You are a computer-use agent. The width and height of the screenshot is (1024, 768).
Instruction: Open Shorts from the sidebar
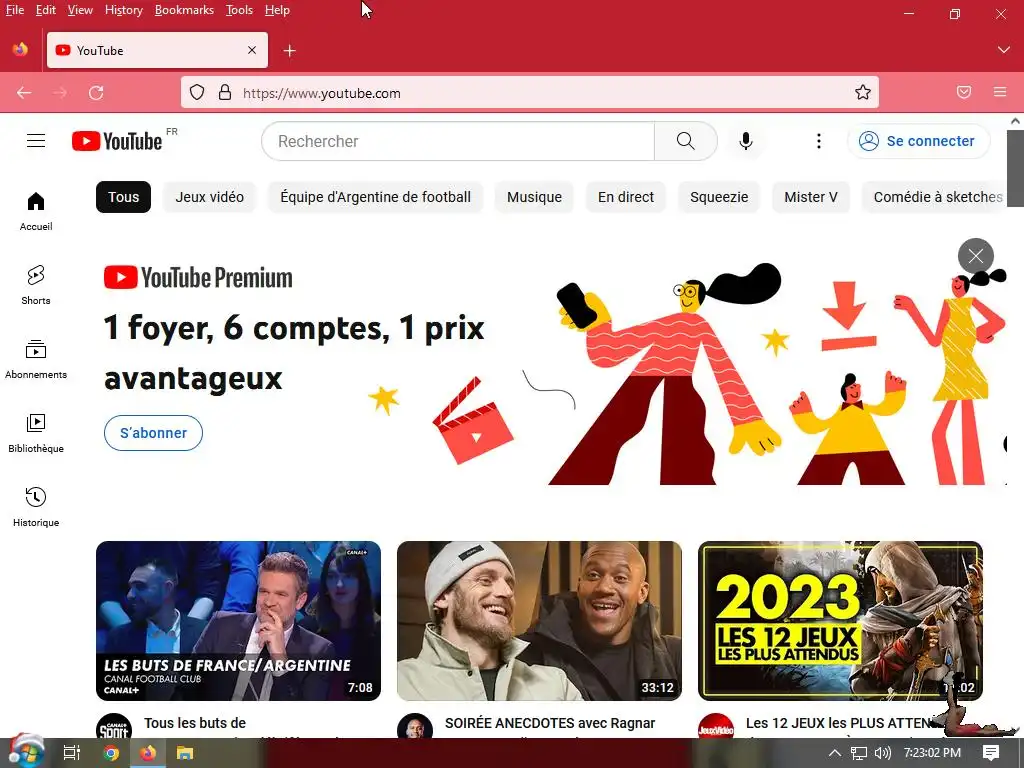[x=36, y=285]
